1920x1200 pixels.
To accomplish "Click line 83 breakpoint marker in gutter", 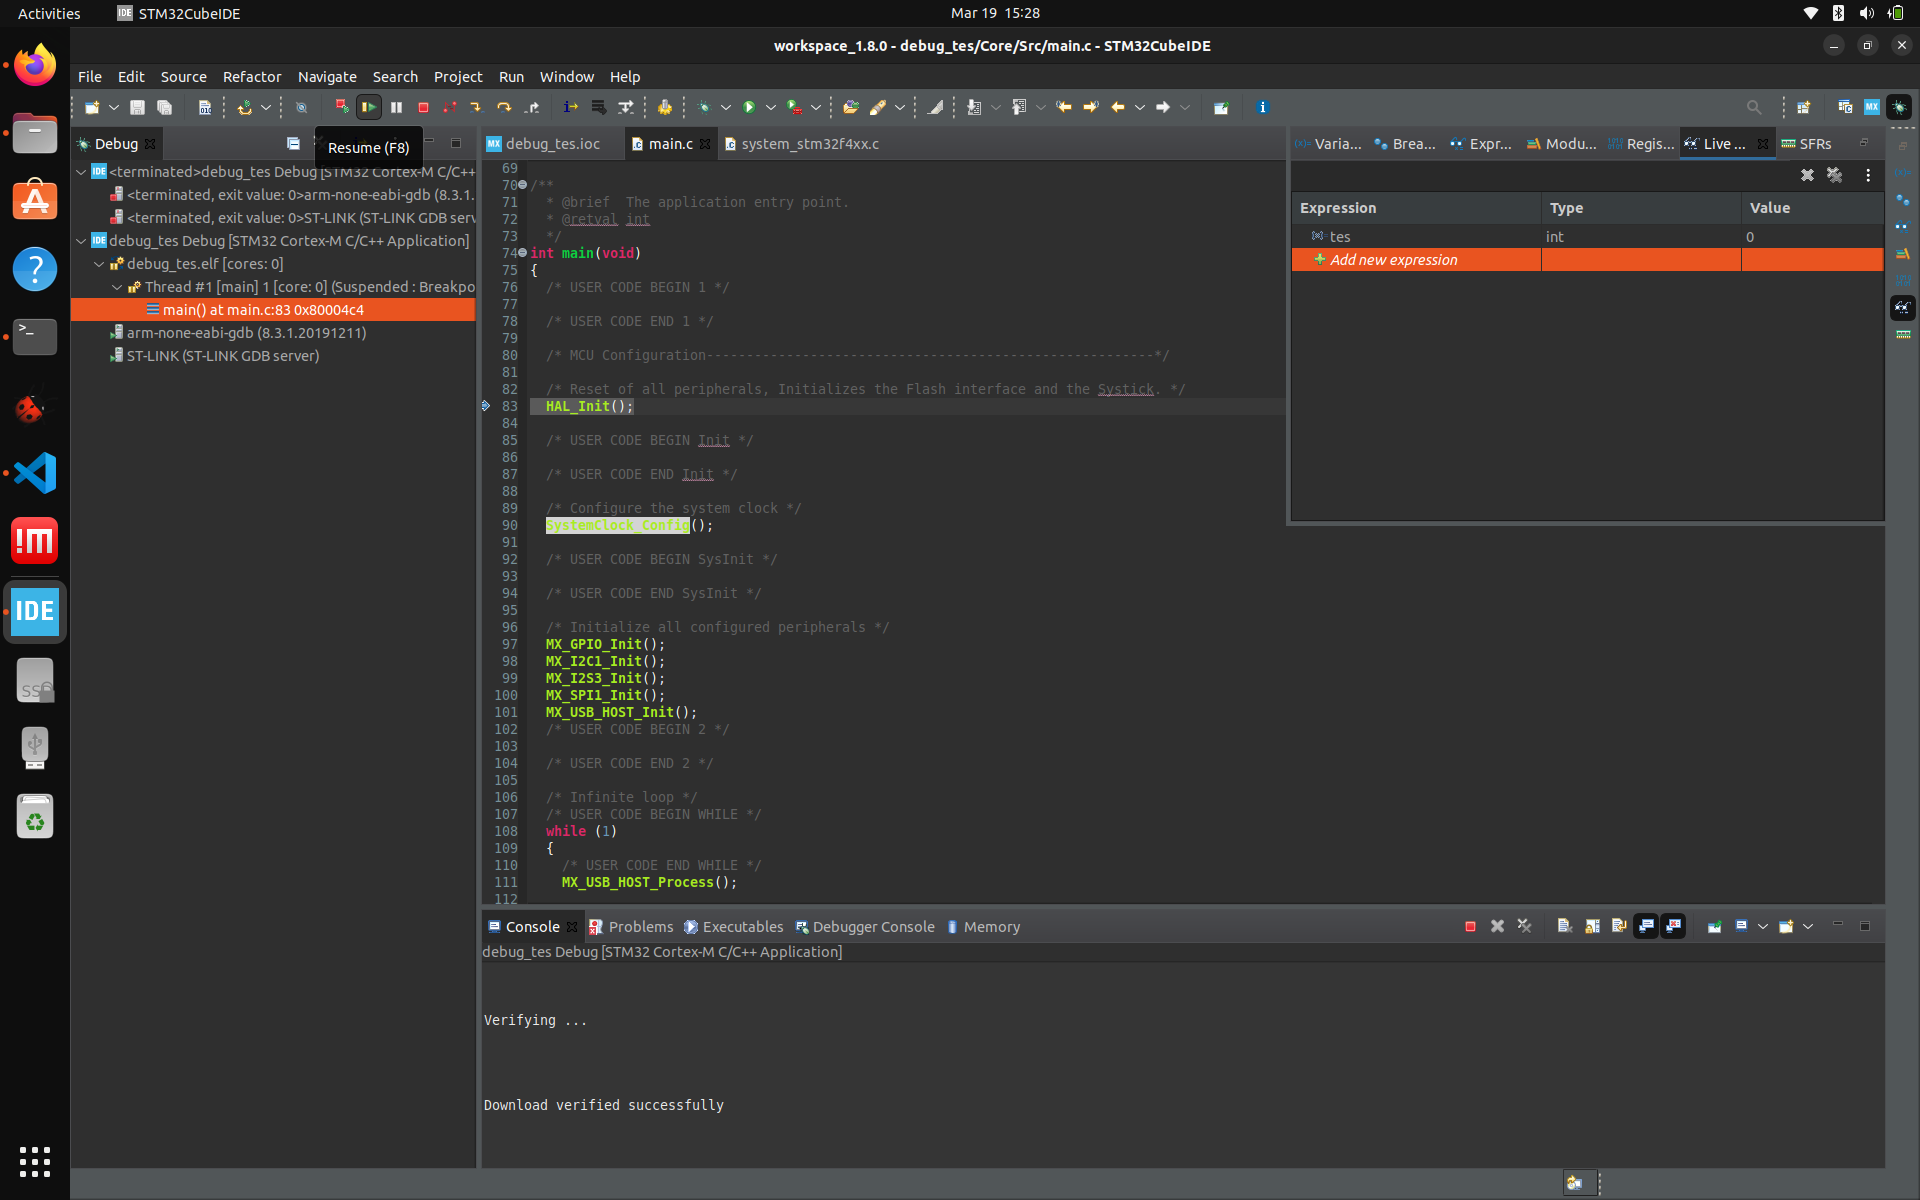I will click(x=486, y=406).
